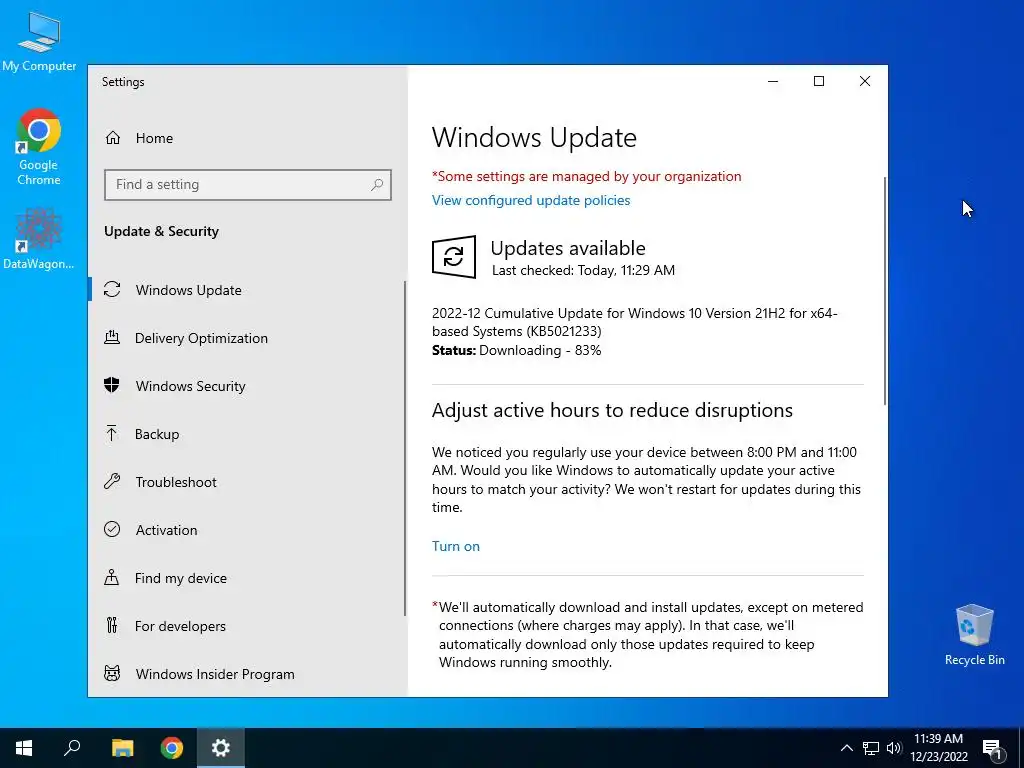Image resolution: width=1024 pixels, height=768 pixels.
Task: Open the Troubleshoot page
Action: click(x=176, y=482)
